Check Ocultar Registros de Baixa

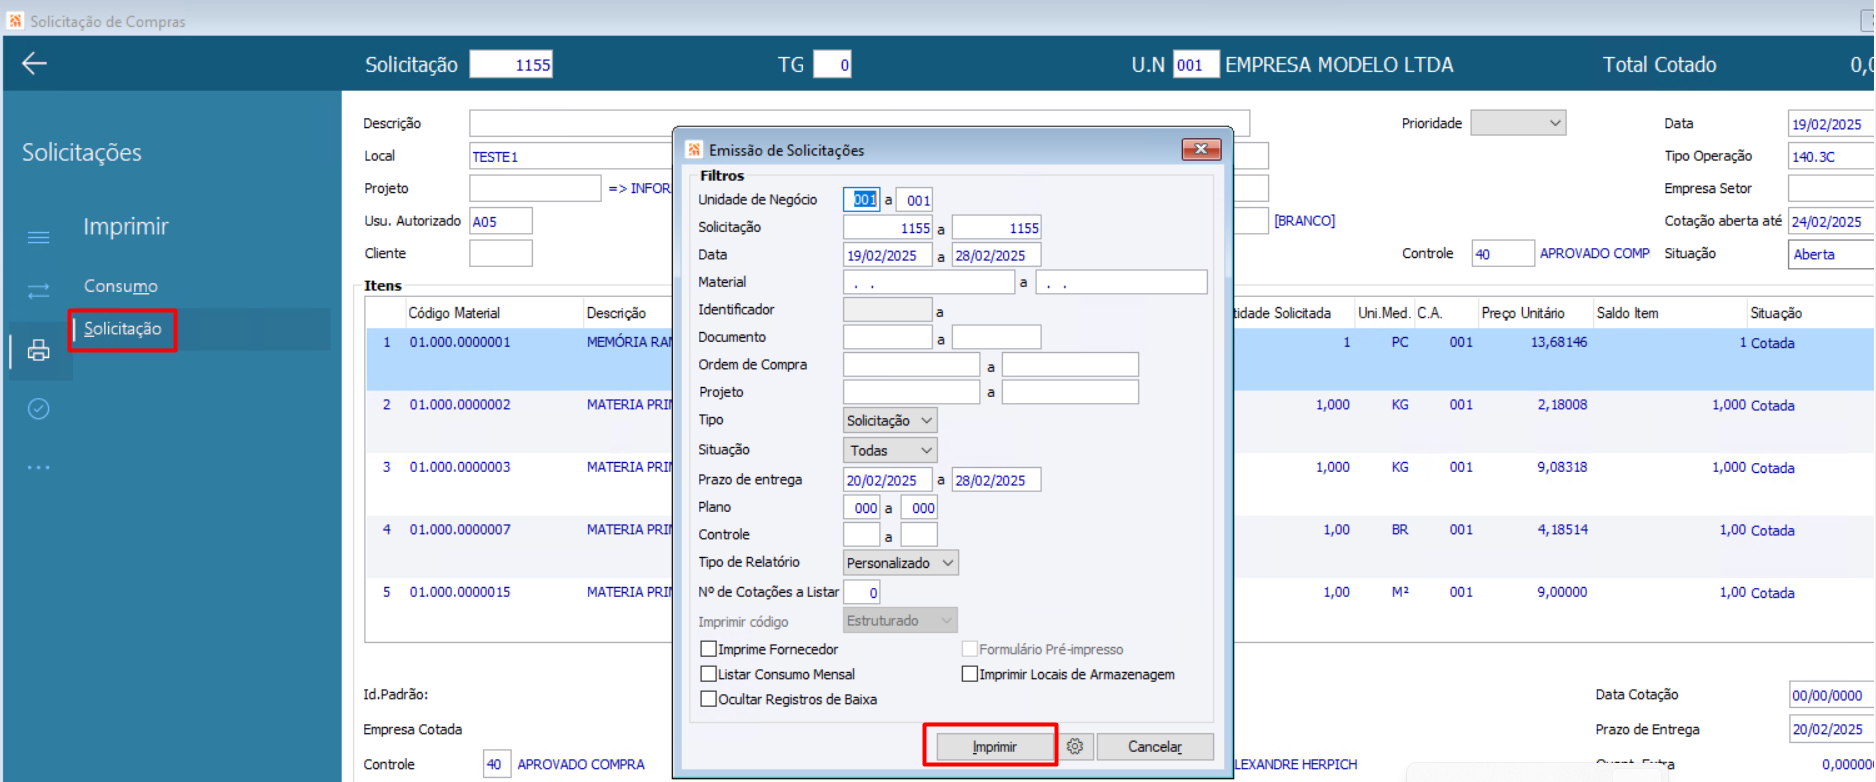click(708, 699)
